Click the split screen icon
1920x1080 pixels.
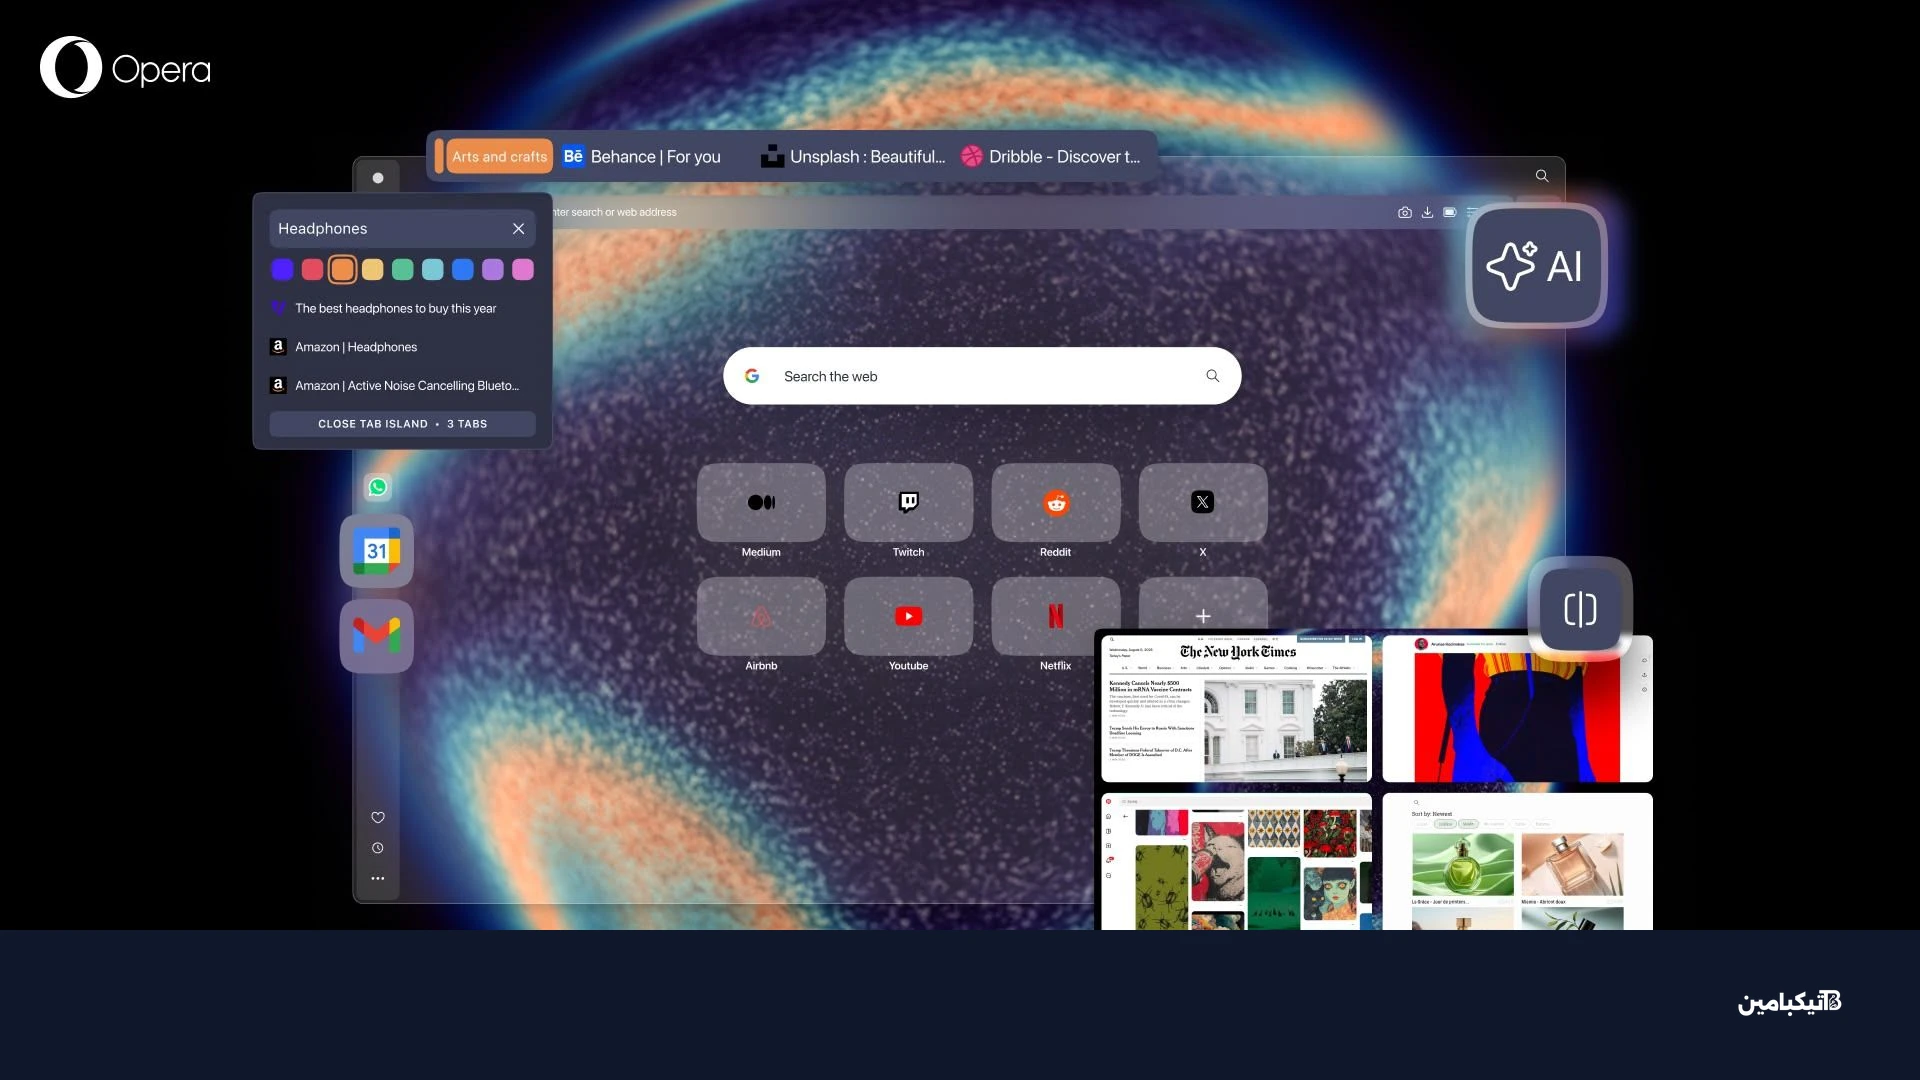[x=1579, y=609]
